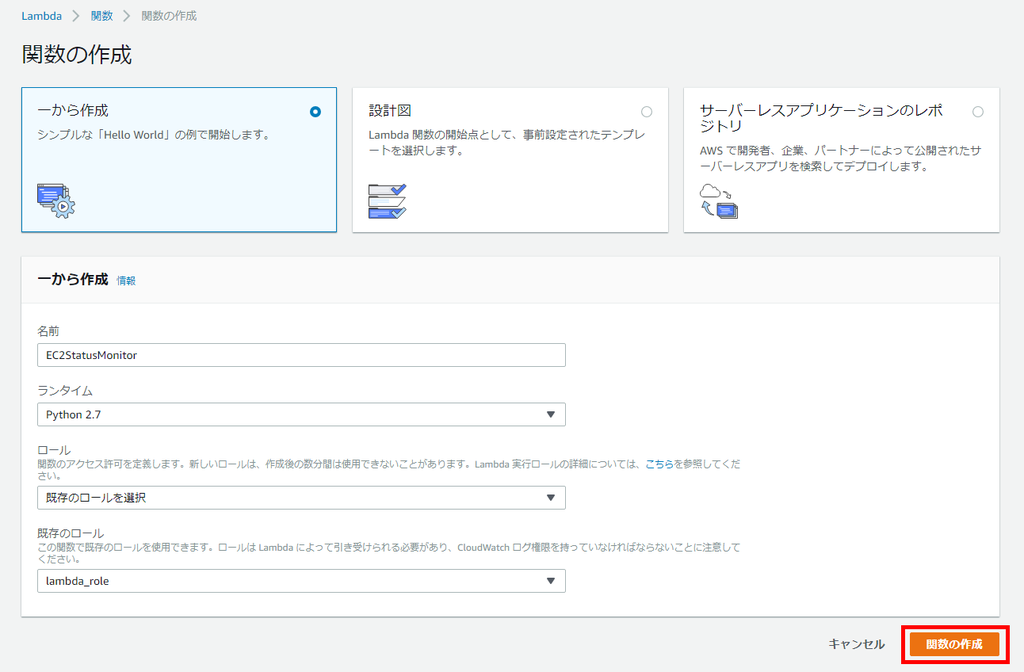Click the checklist blueprint icon in the 設計図 card

point(387,201)
